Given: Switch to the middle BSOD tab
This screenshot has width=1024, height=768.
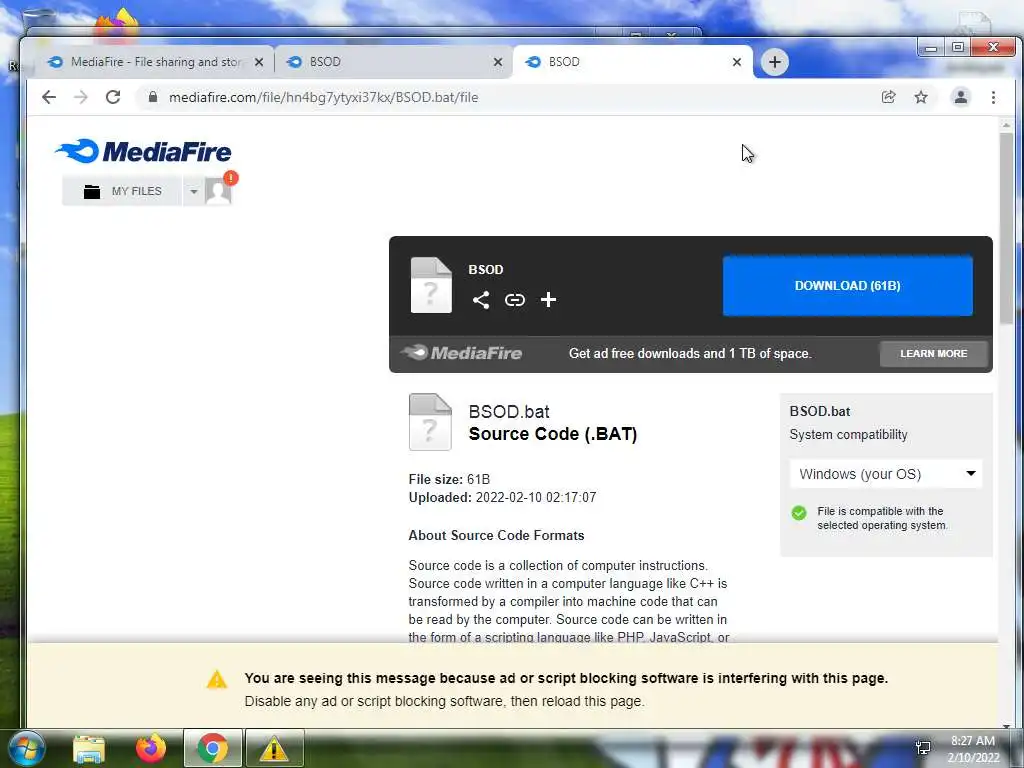Looking at the screenshot, I should (392, 62).
